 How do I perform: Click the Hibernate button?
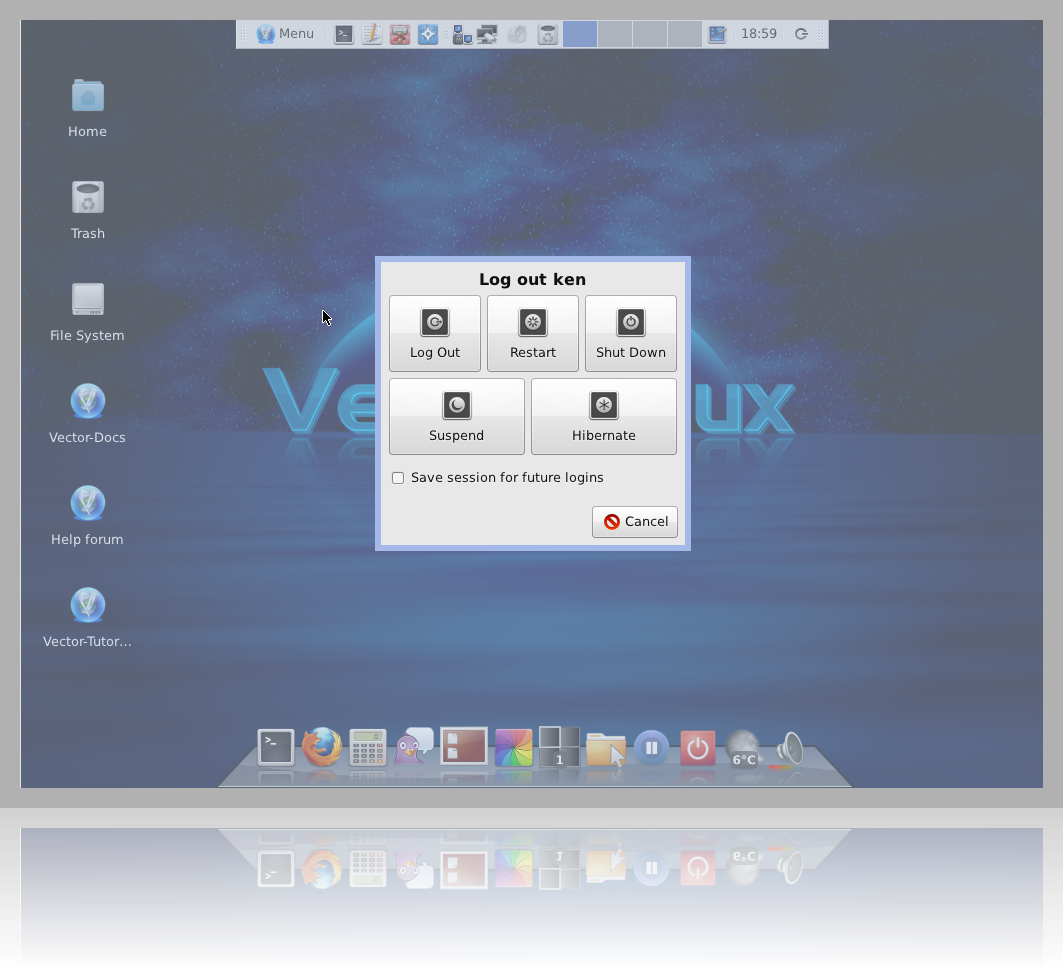pos(603,416)
